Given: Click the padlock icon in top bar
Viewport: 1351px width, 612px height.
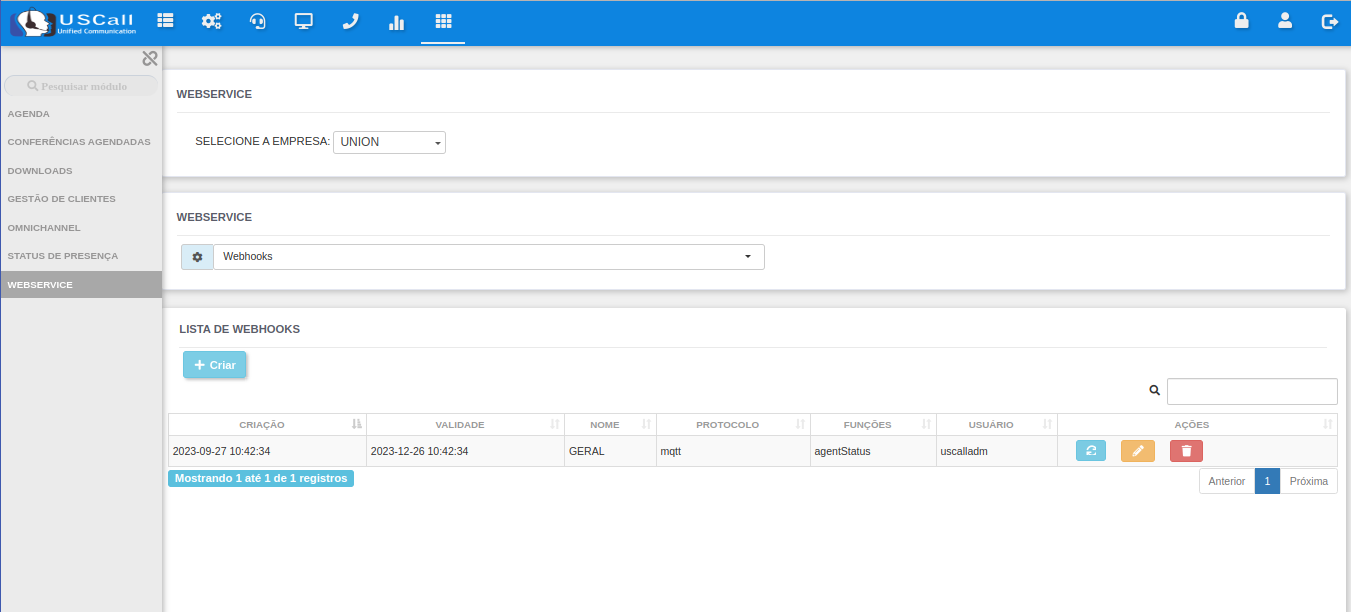Looking at the screenshot, I should click(x=1242, y=21).
